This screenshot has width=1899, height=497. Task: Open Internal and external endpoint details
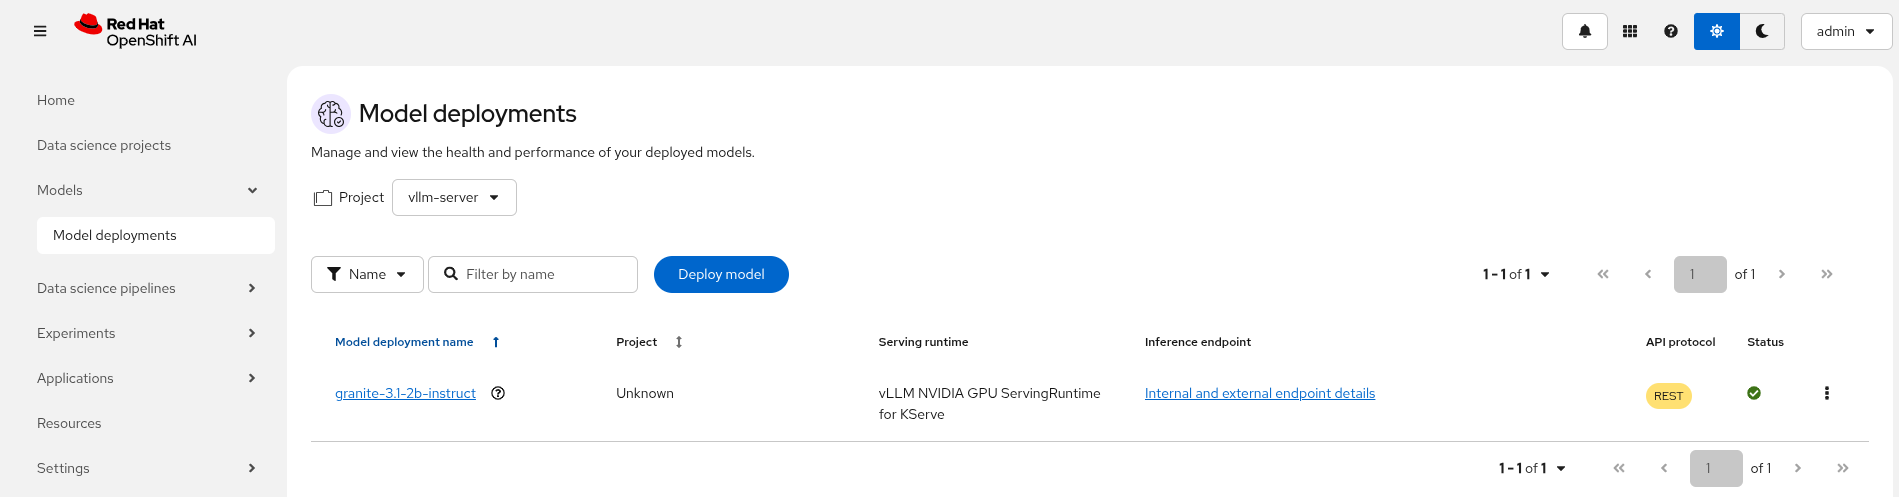pos(1260,393)
